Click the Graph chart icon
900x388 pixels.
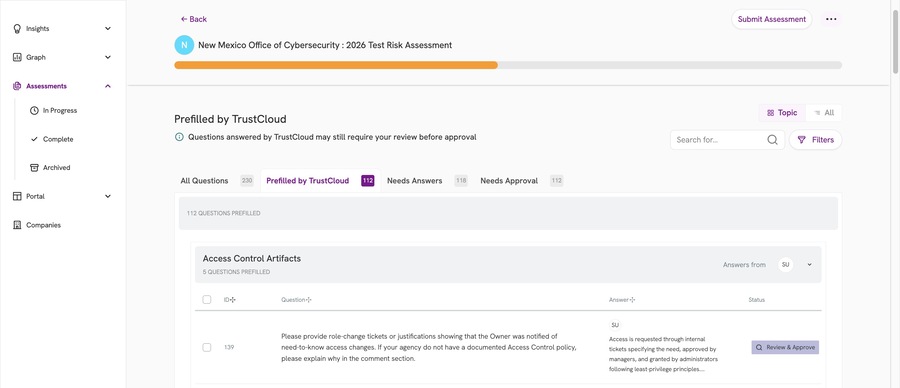[17, 57]
